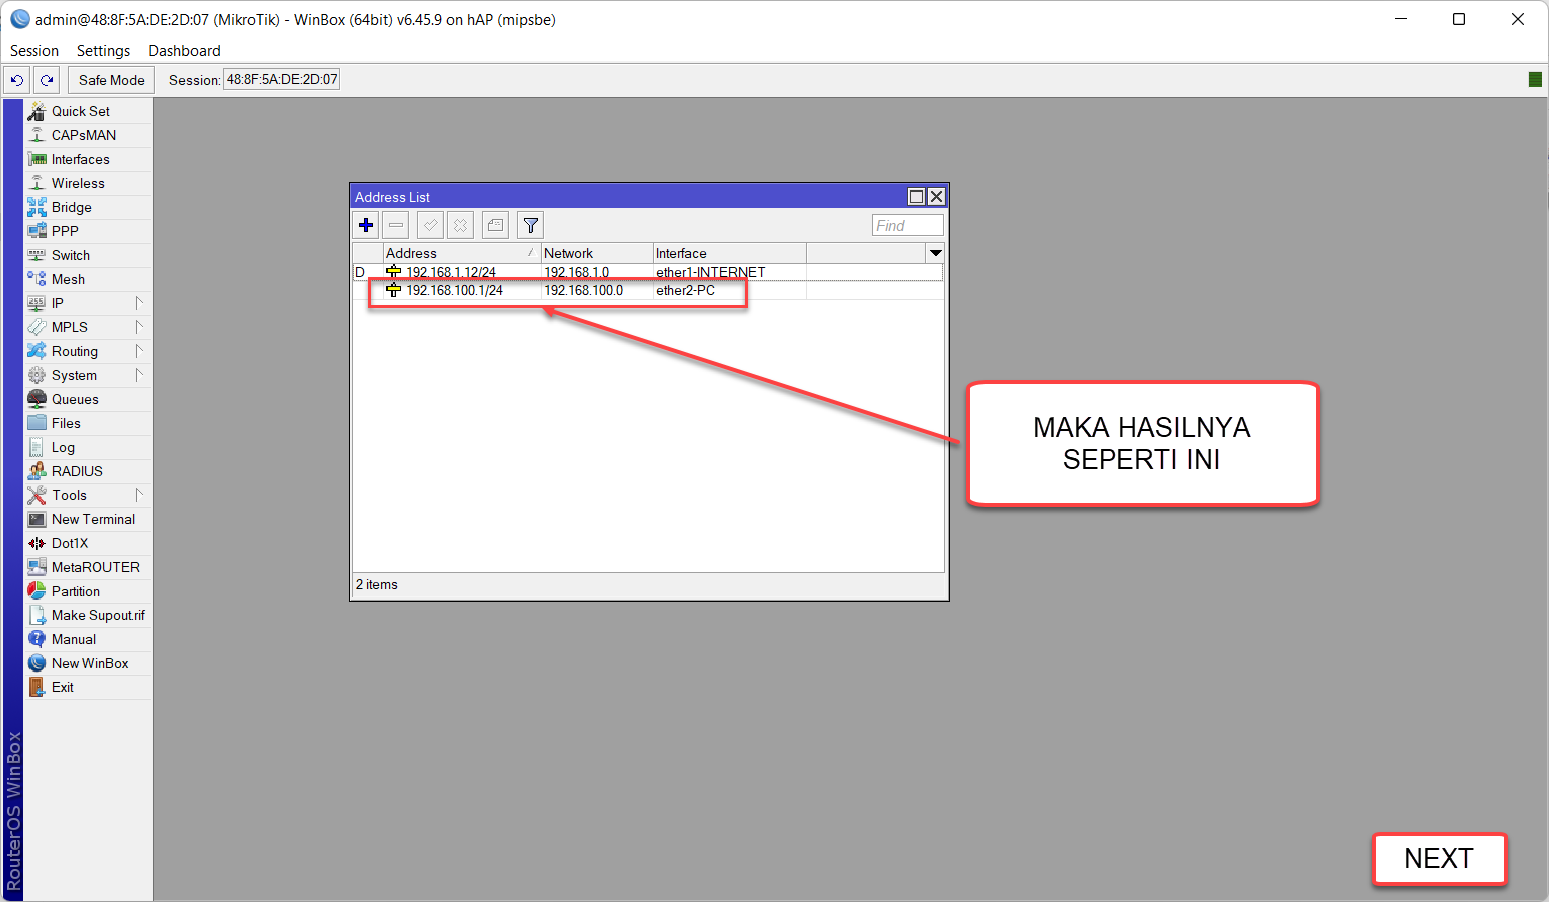Image resolution: width=1549 pixels, height=902 pixels.
Task: Sort by Interface column header
Action: pos(729,253)
